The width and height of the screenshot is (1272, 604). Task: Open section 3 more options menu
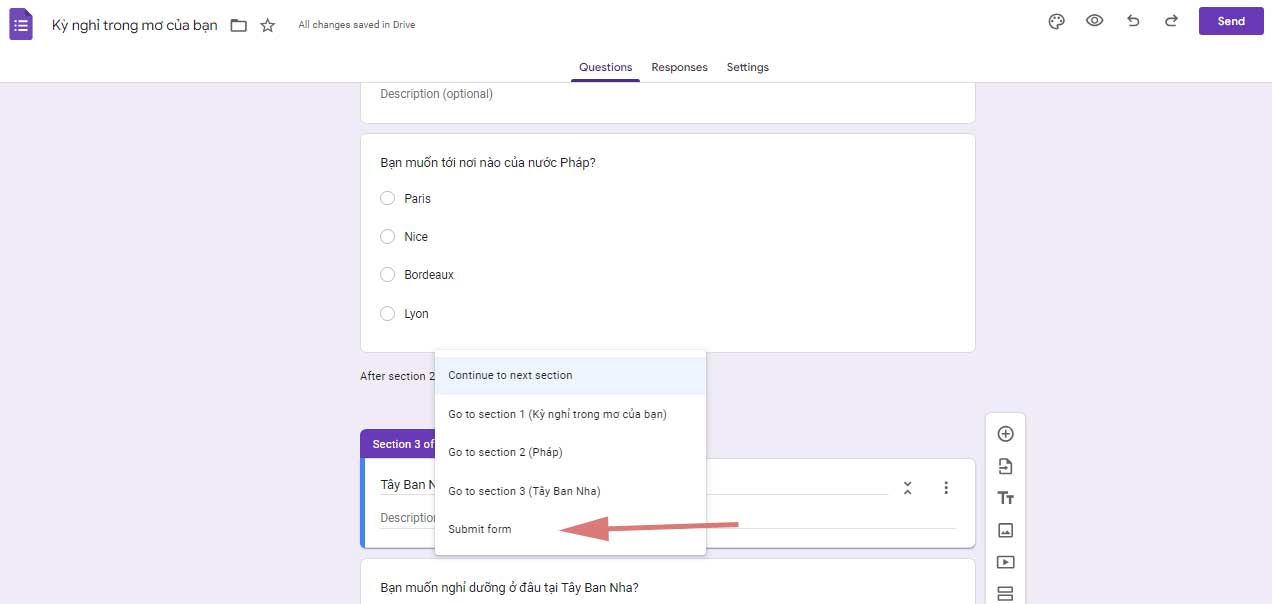[946, 488]
